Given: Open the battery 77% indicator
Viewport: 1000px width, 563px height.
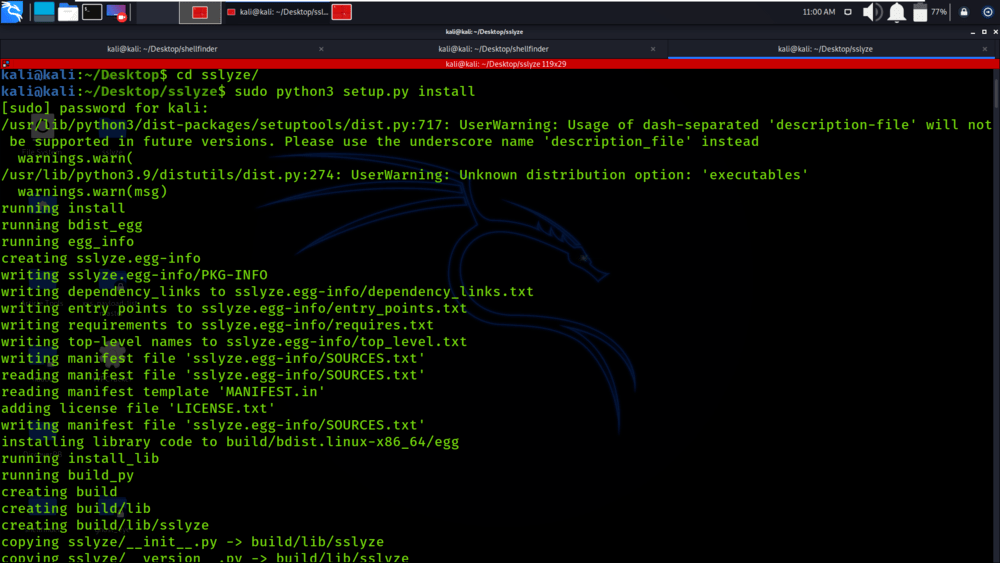Looking at the screenshot, I should (929, 12).
